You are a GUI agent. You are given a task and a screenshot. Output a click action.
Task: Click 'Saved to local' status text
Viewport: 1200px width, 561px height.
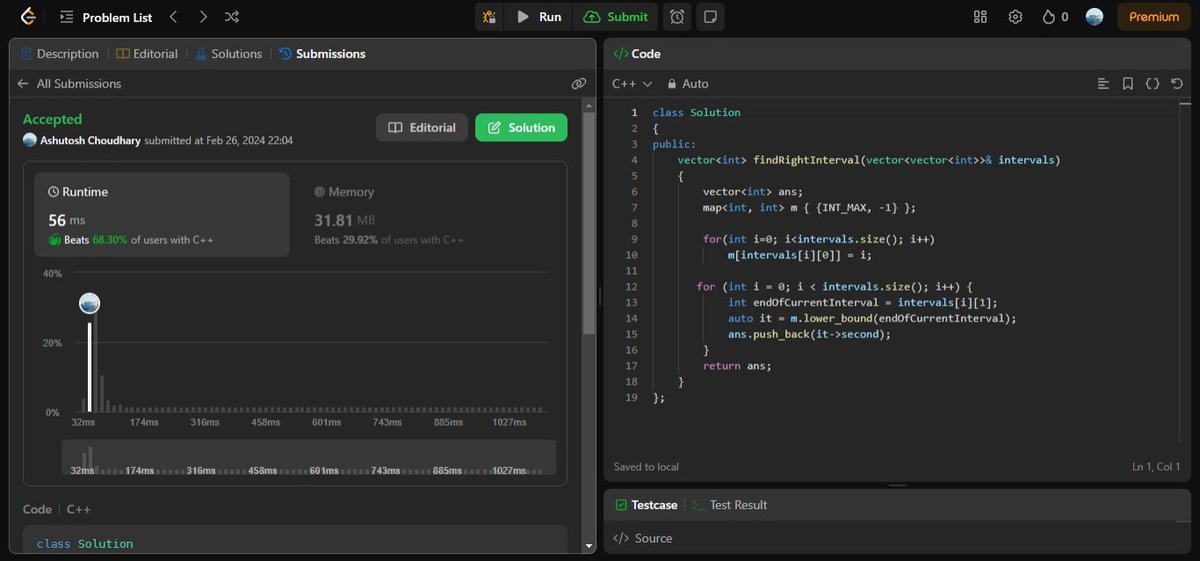click(646, 467)
